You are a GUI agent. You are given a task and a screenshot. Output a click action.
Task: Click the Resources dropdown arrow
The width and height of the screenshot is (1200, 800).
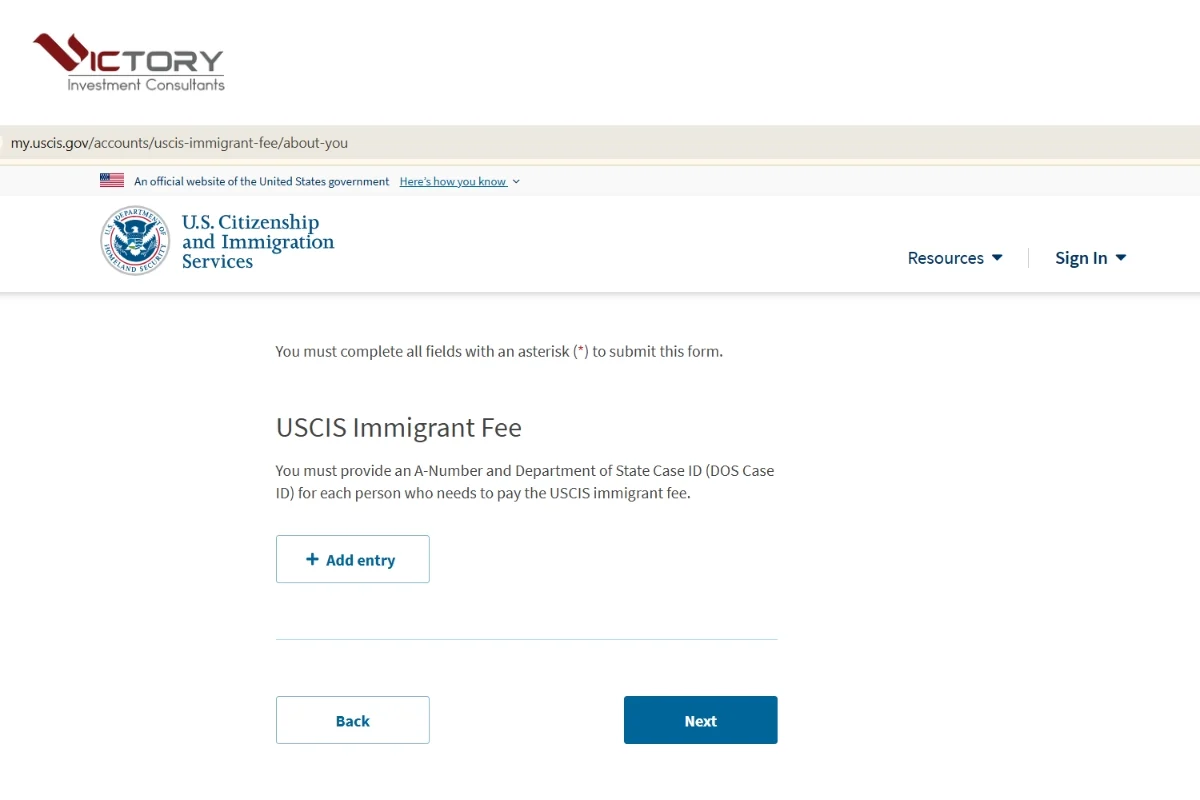[x=997, y=258]
